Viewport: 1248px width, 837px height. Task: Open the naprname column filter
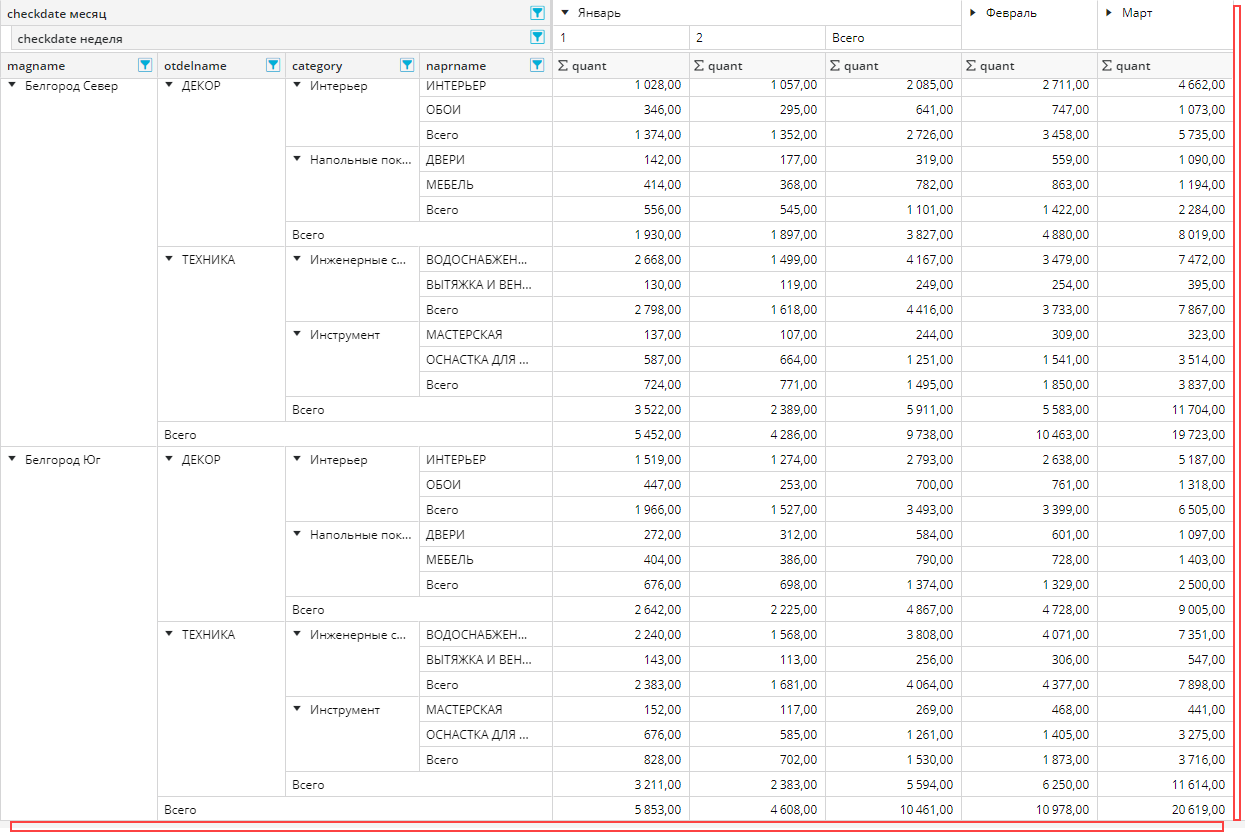537,65
